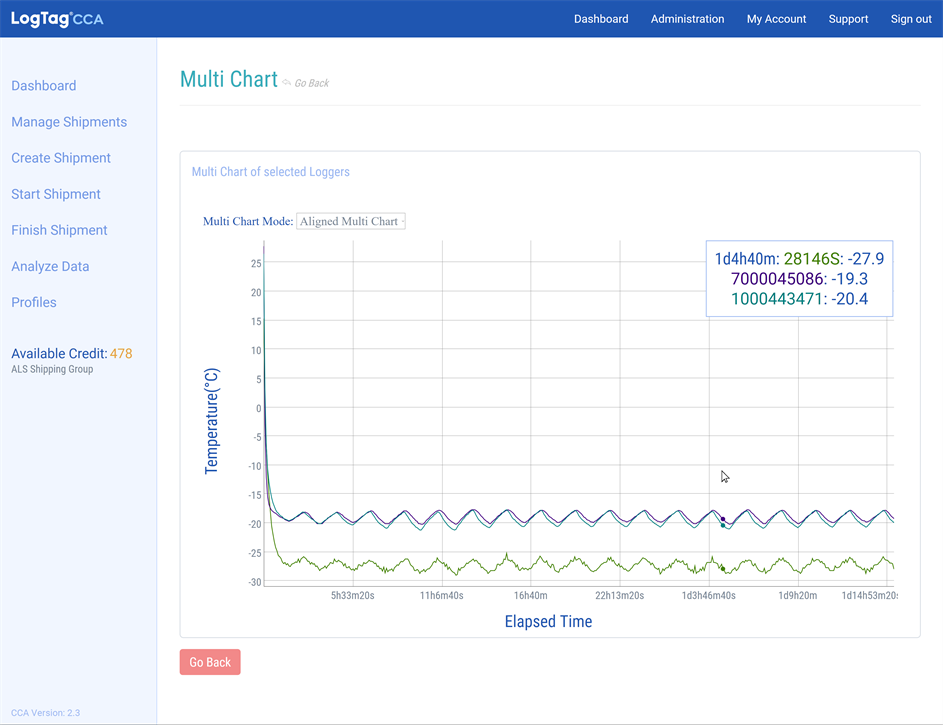943x725 pixels.
Task: Open Finish Shipment page
Action: (x=59, y=230)
